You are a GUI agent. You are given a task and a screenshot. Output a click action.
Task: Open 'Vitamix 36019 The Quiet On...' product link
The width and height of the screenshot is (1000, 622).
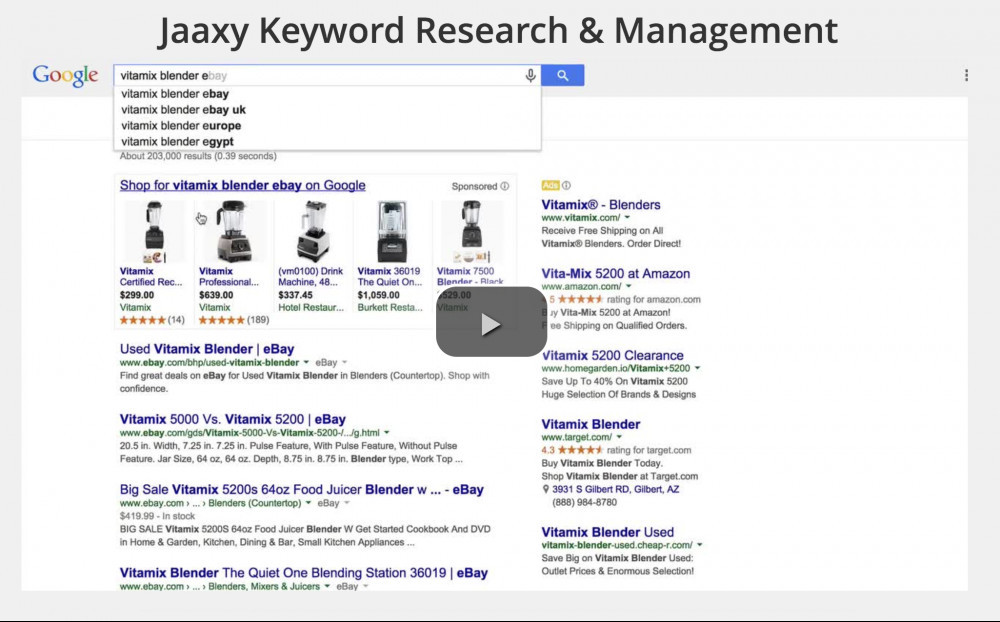390,277
